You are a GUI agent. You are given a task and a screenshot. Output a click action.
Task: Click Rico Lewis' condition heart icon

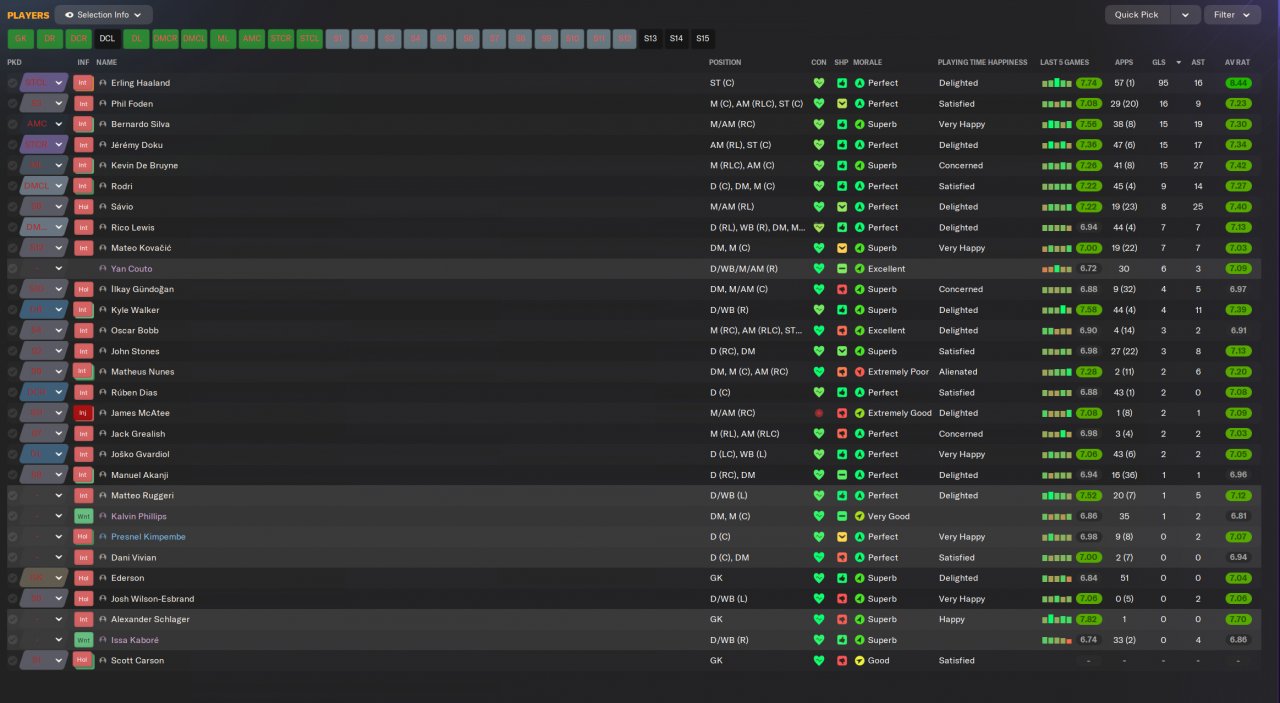pyautogui.click(x=819, y=227)
